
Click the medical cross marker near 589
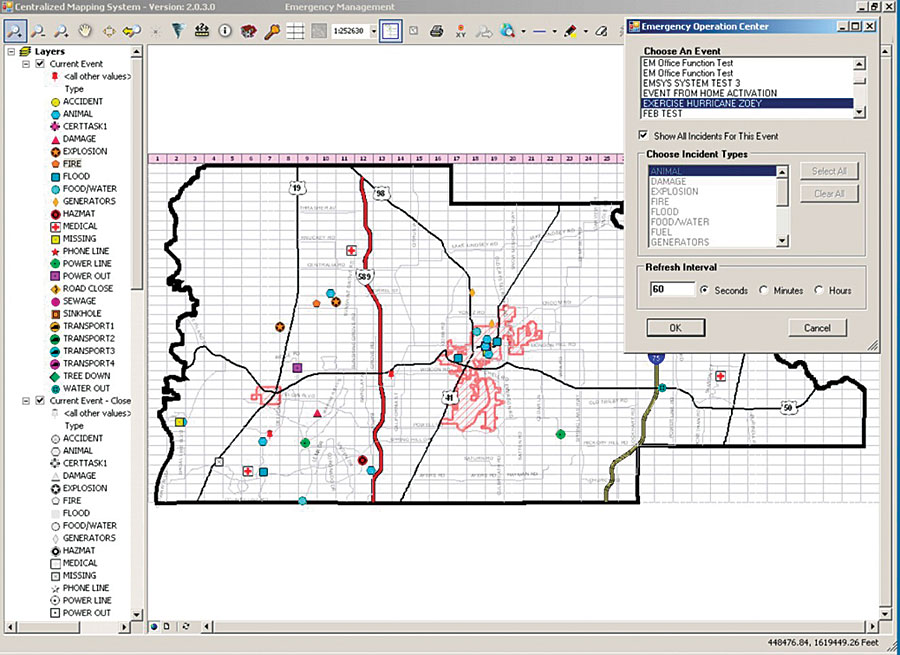point(351,250)
